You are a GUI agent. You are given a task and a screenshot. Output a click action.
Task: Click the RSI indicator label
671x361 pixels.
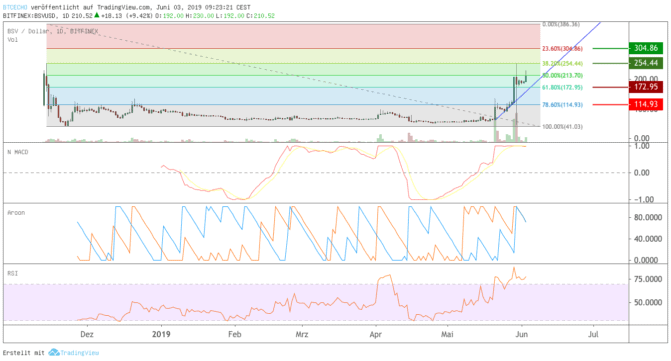(12, 273)
